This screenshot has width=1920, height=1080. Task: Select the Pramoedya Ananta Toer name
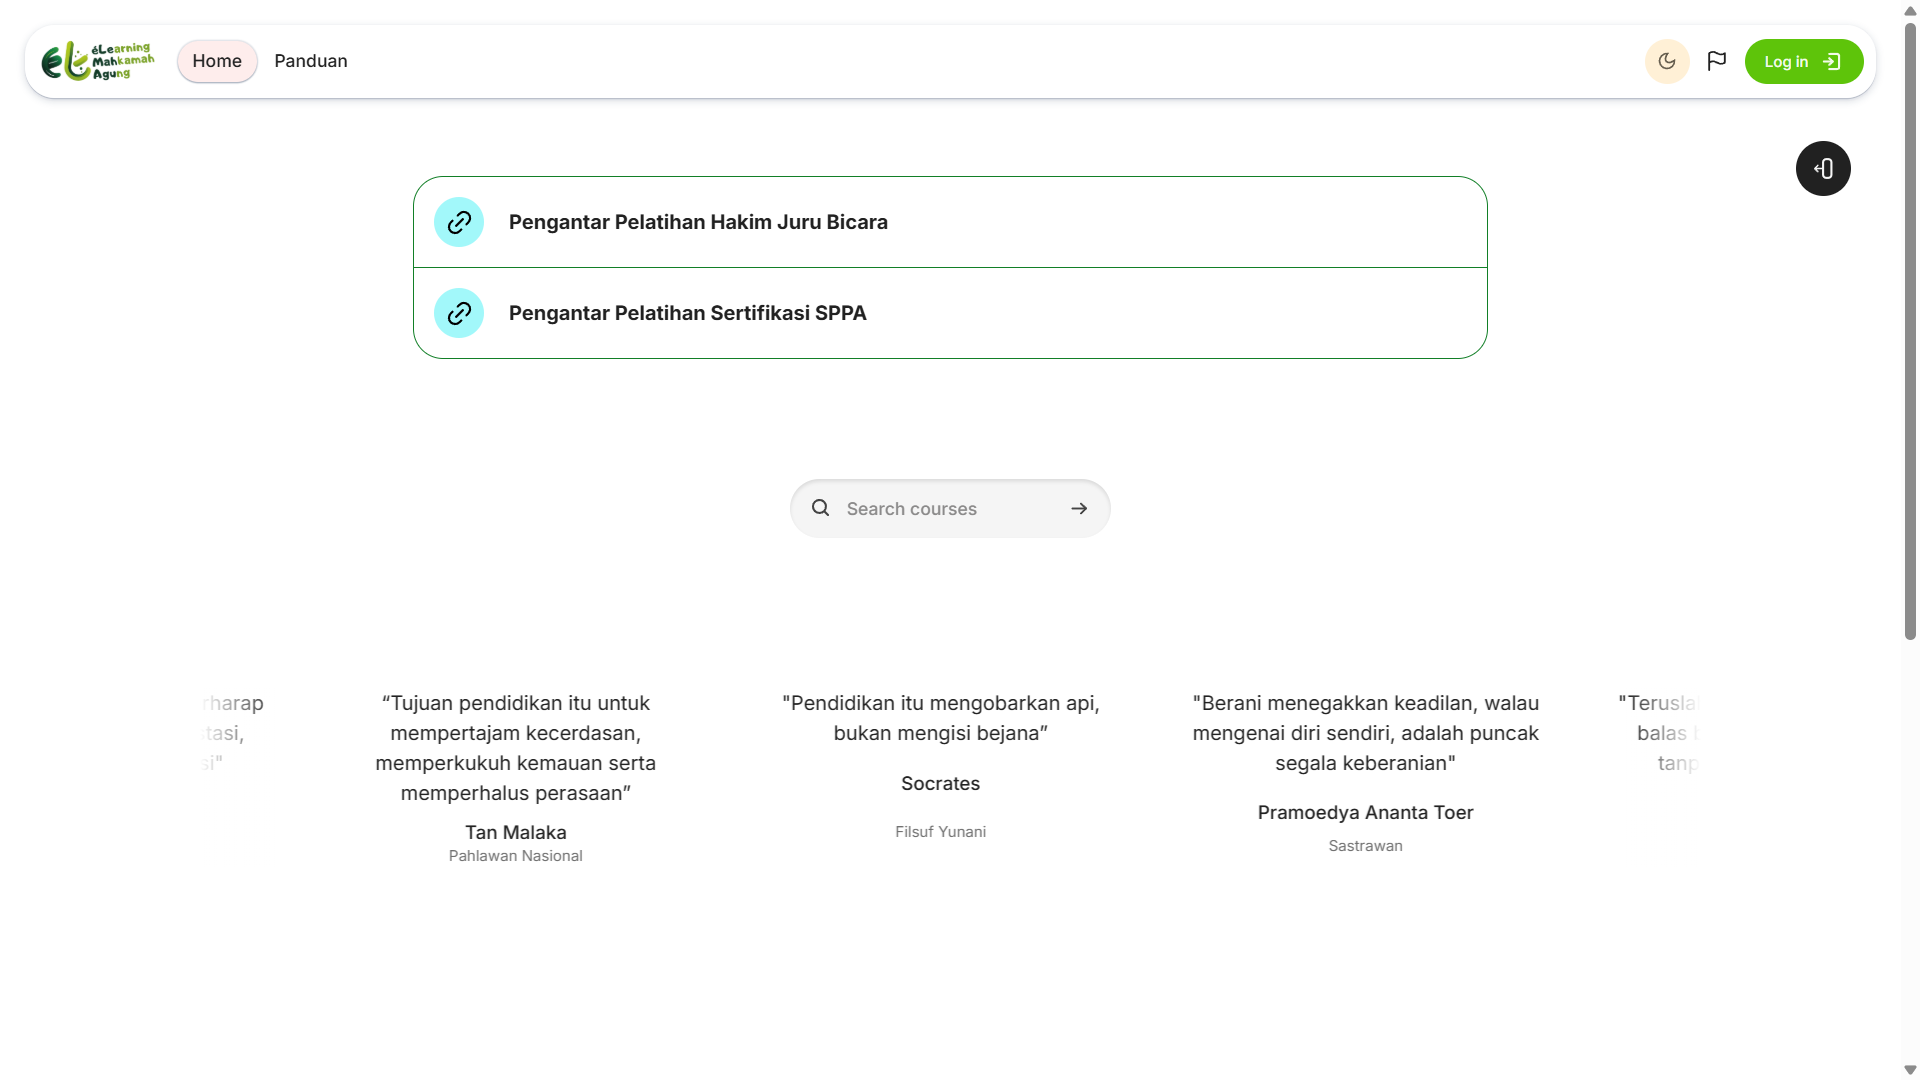pos(1366,812)
